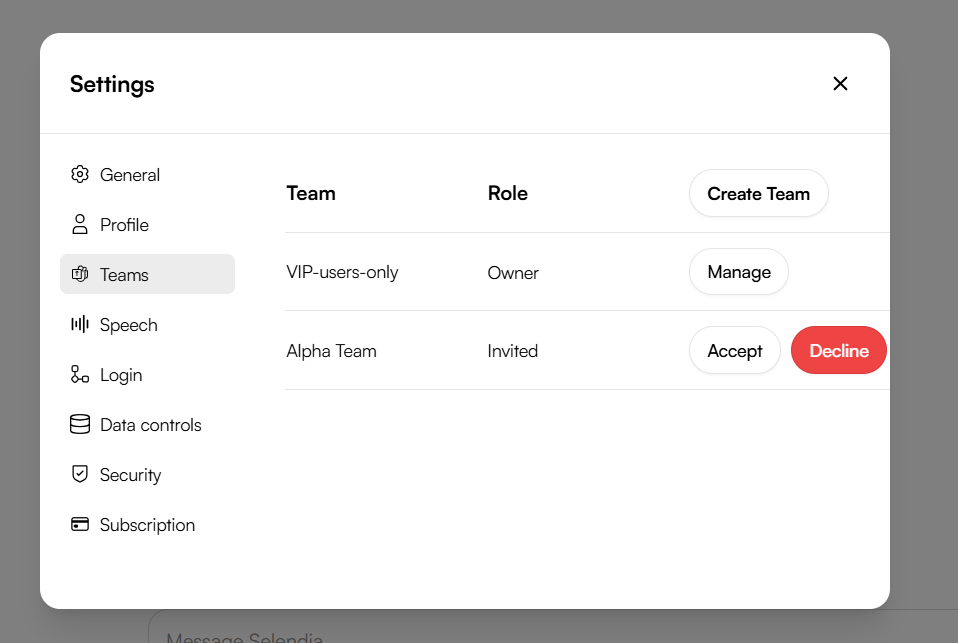This screenshot has width=958, height=643.
Task: Click the VIP-users-only team name
Action: (342, 272)
